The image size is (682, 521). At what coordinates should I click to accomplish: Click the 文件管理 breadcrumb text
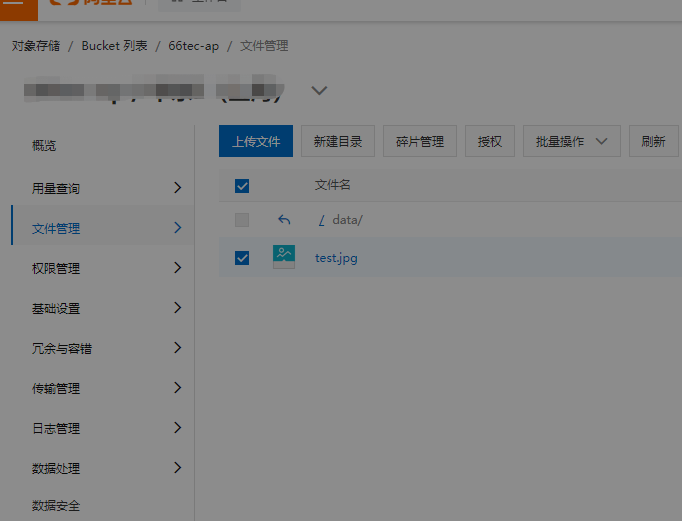264,46
